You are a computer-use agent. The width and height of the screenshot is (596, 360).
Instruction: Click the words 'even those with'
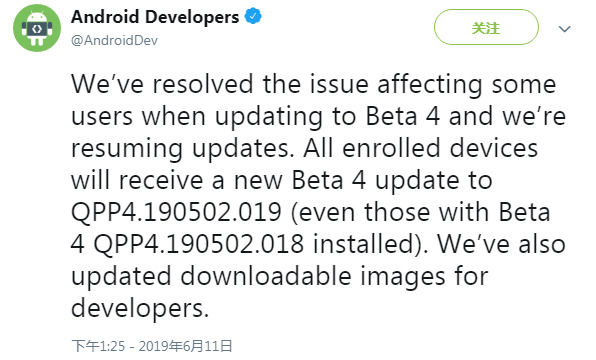pyautogui.click(x=390, y=212)
